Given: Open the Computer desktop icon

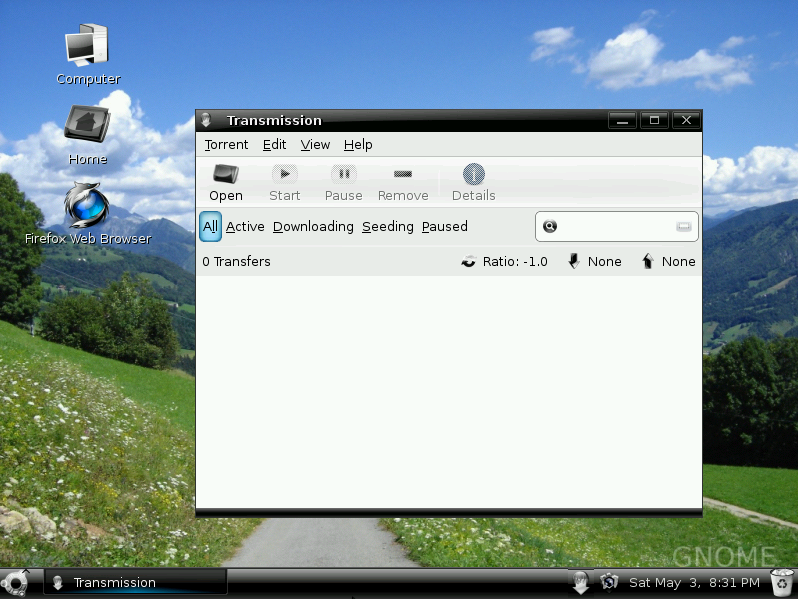Looking at the screenshot, I should click(x=88, y=54).
